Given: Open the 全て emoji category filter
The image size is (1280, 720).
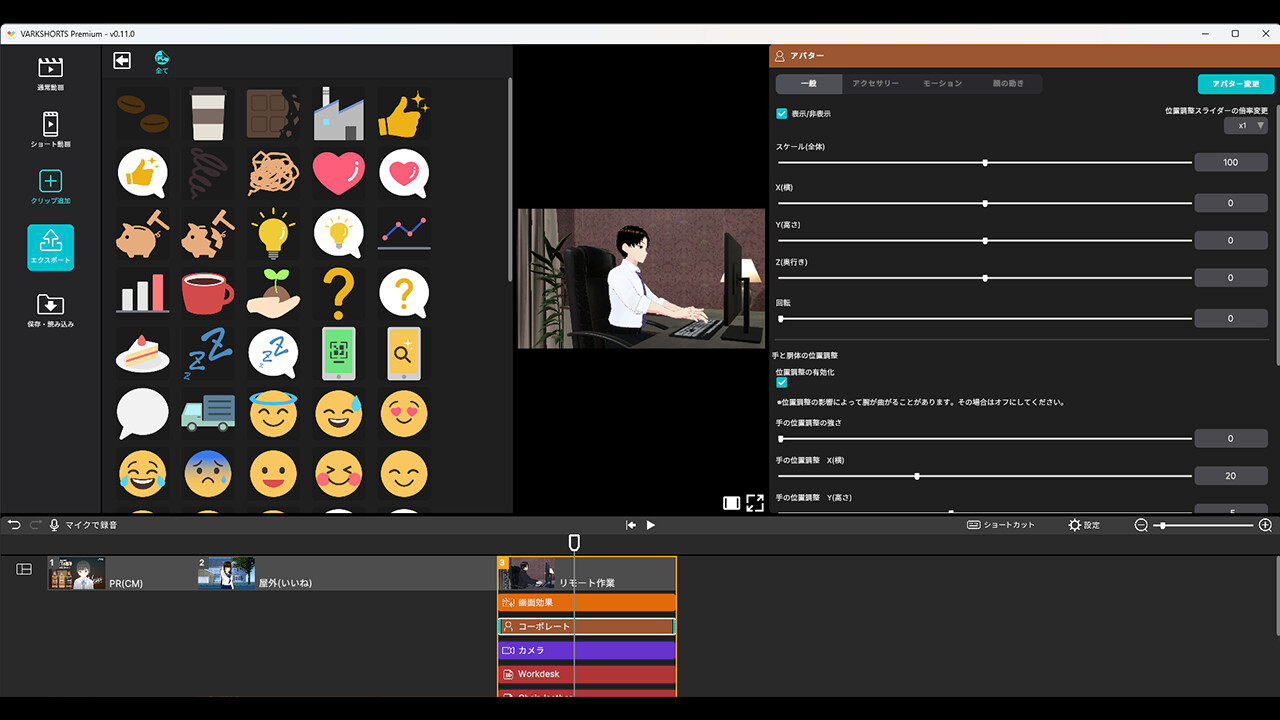Looking at the screenshot, I should point(160,61).
